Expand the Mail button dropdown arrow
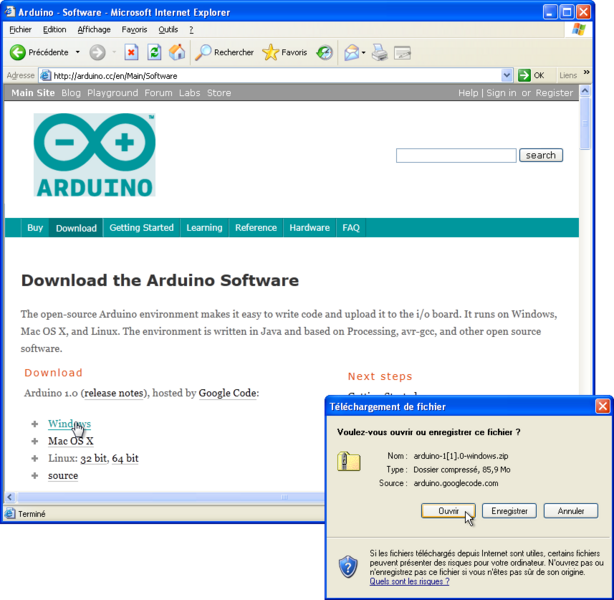 pyautogui.click(x=365, y=52)
